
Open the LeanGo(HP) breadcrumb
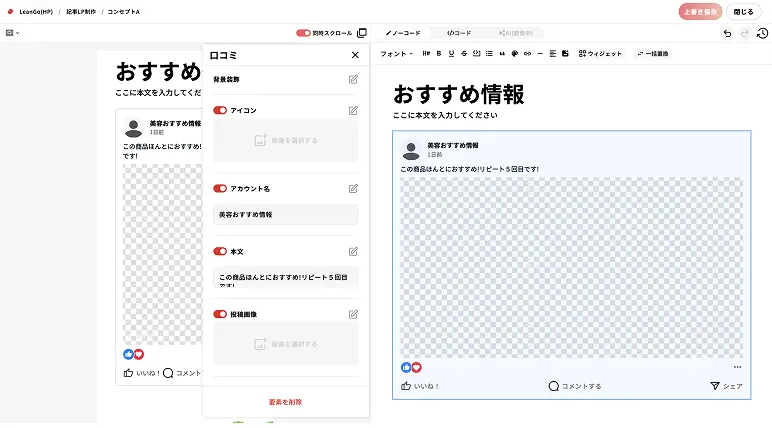(x=35, y=12)
